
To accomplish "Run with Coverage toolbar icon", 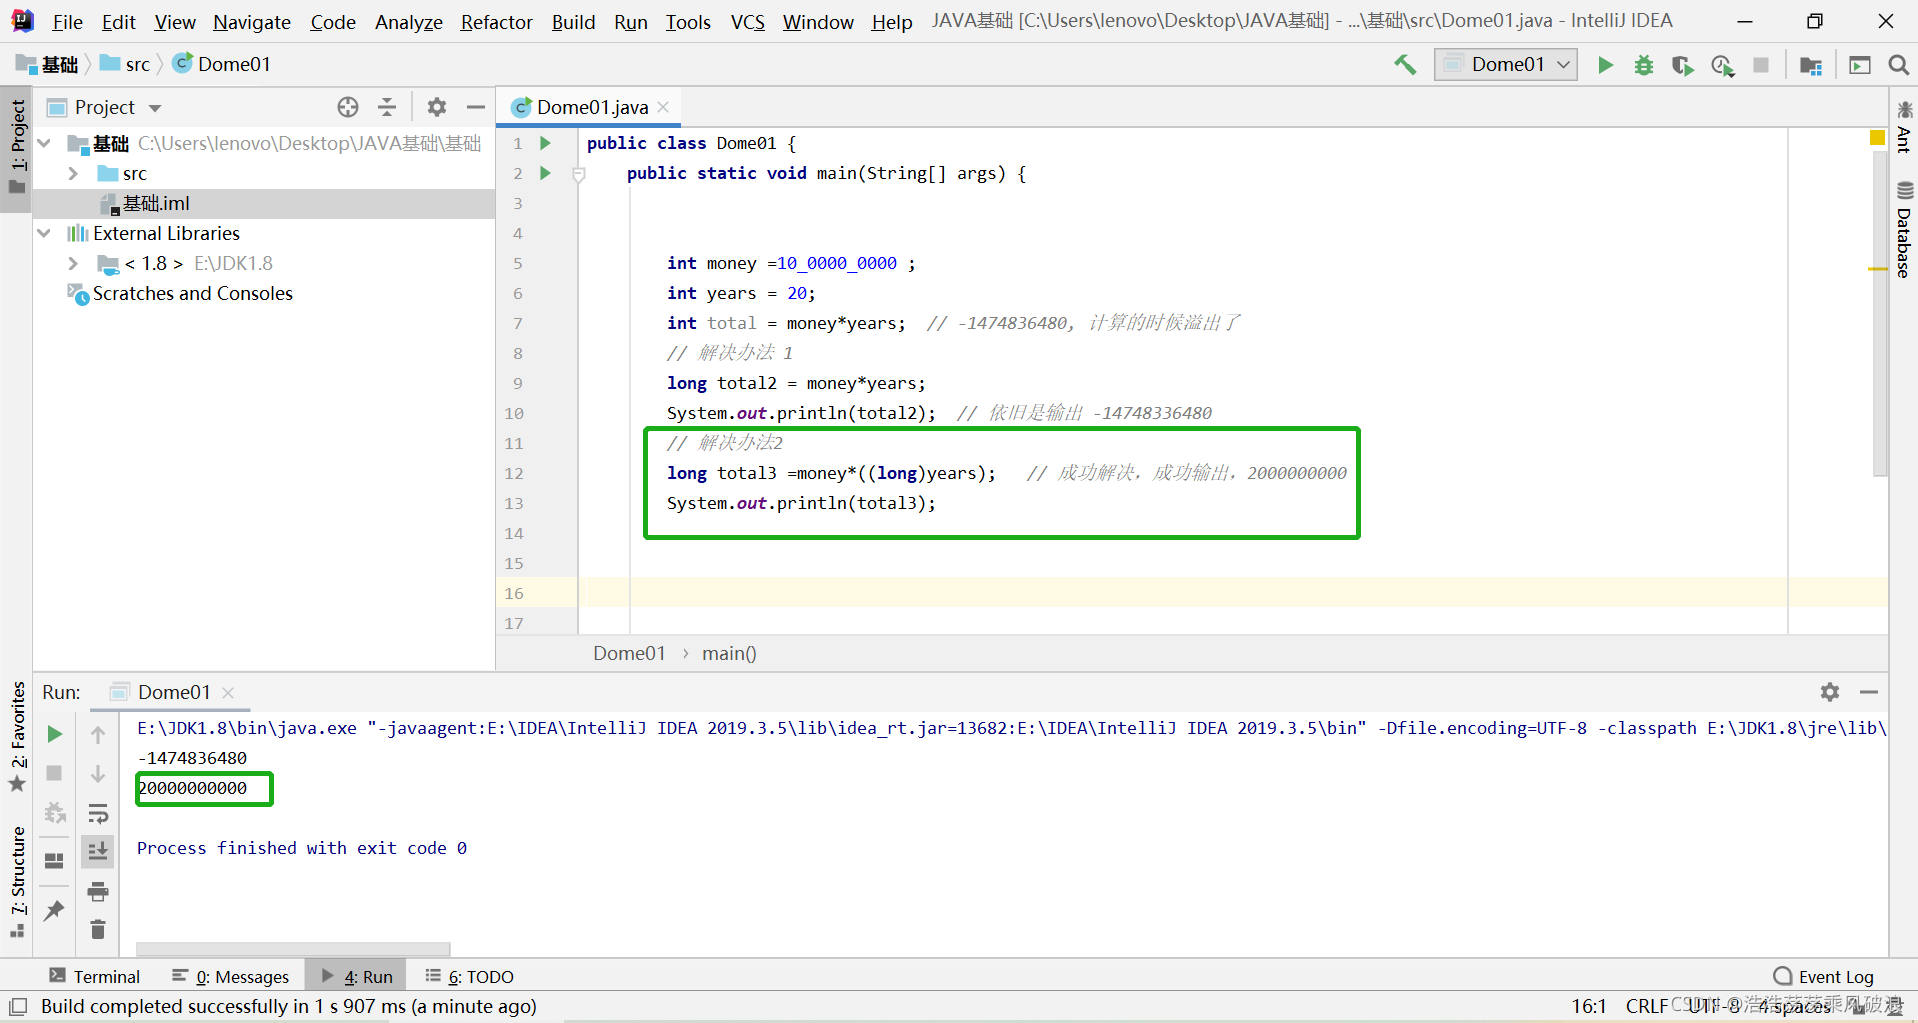I will [x=1683, y=65].
